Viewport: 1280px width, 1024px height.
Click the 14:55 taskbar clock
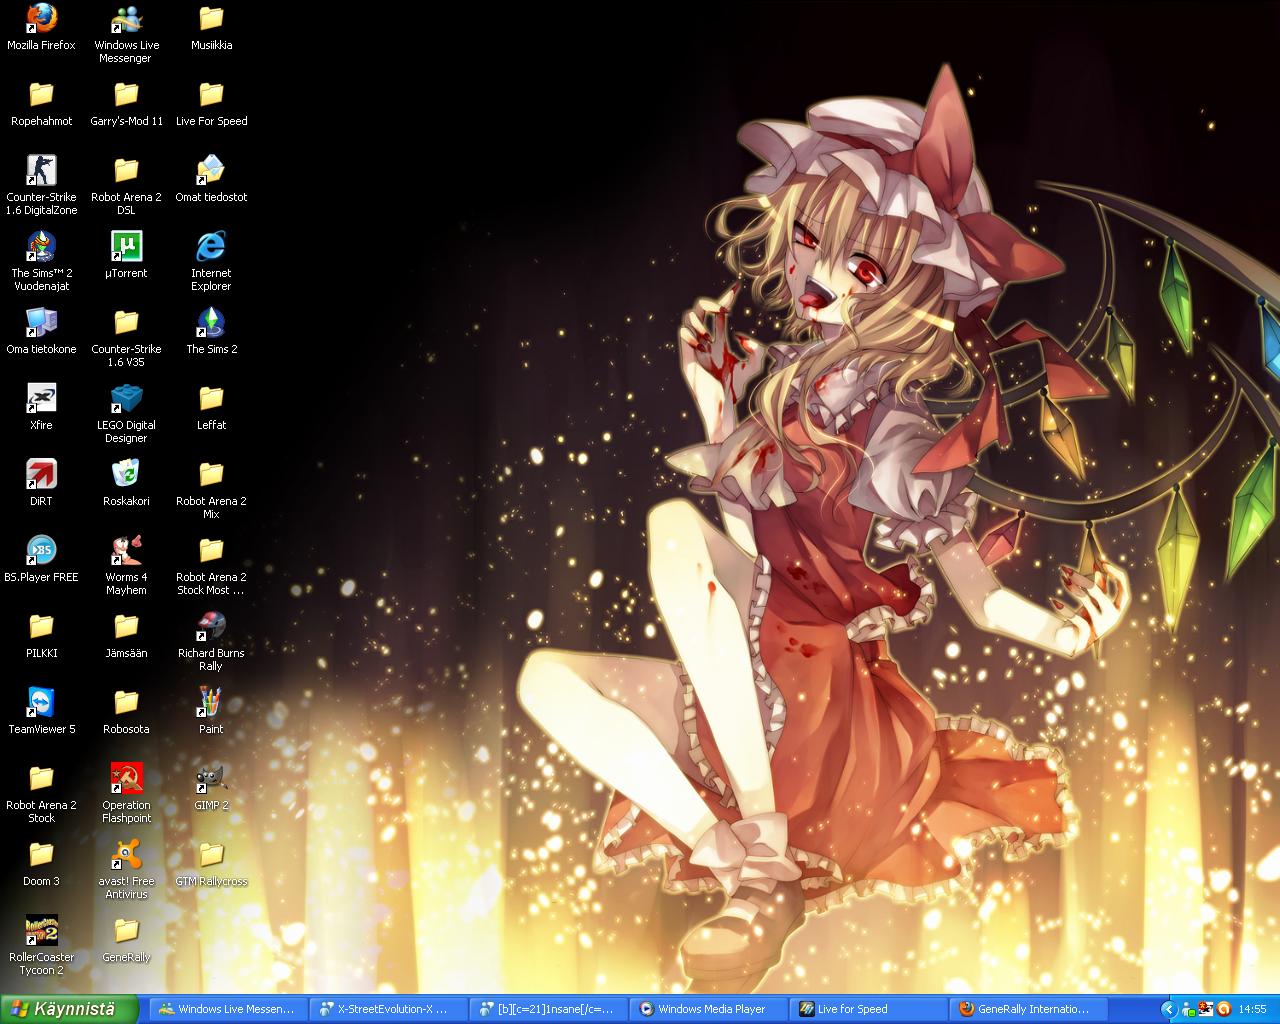[x=1252, y=1009]
